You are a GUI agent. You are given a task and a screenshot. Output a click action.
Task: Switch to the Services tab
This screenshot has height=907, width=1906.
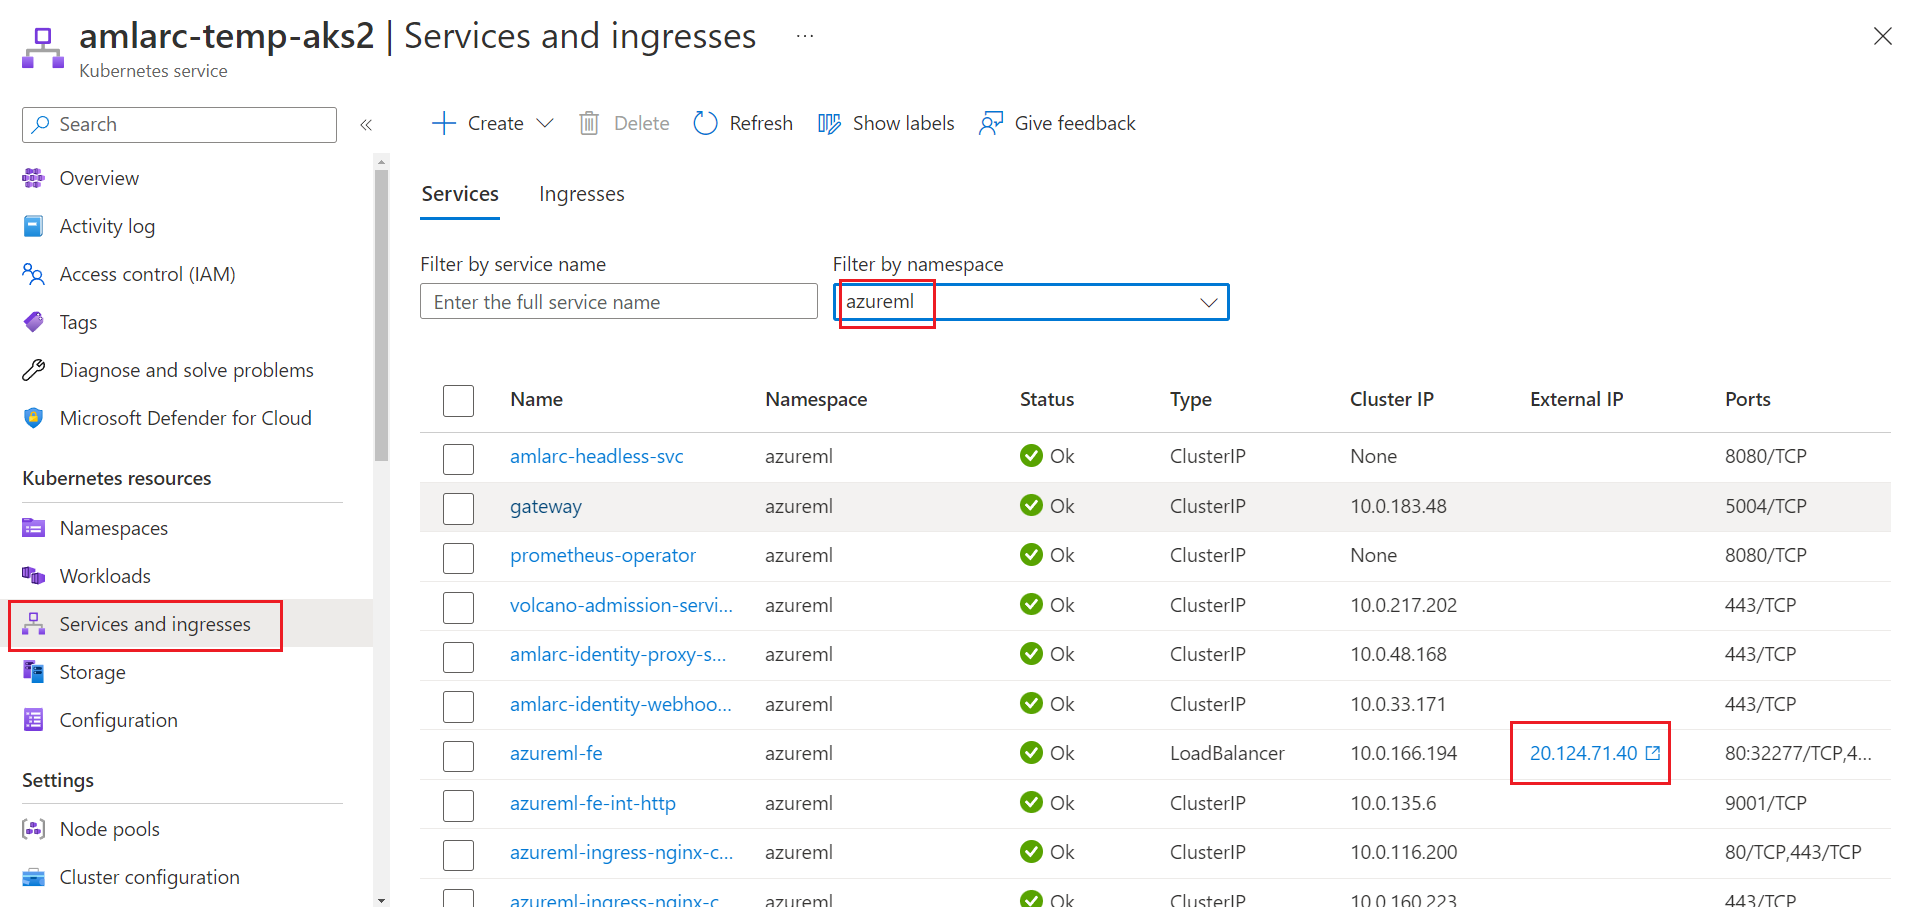coord(460,193)
